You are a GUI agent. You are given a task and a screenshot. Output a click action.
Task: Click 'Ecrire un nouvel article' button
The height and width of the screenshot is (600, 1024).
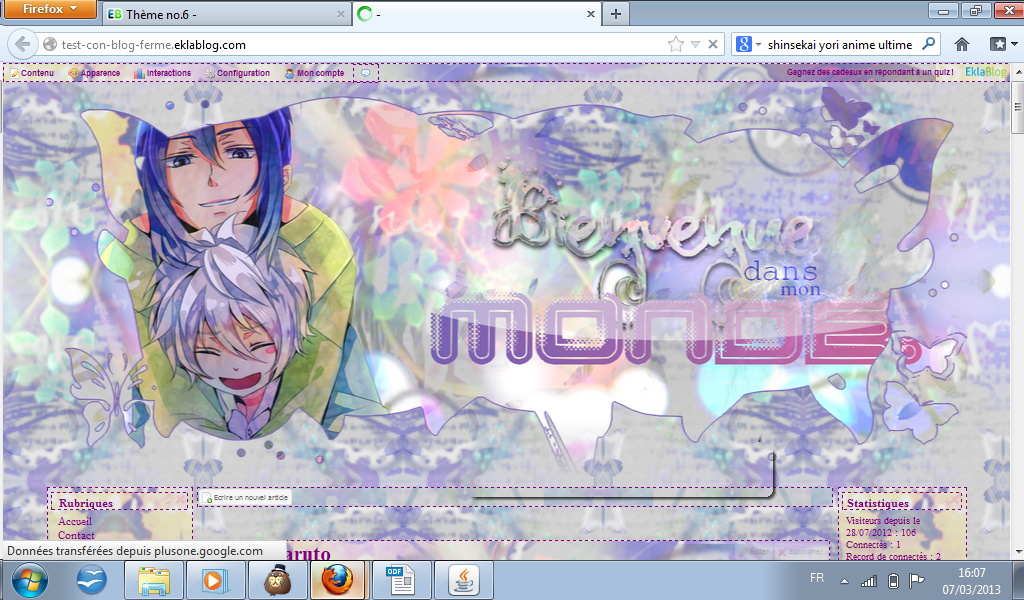[x=245, y=497]
